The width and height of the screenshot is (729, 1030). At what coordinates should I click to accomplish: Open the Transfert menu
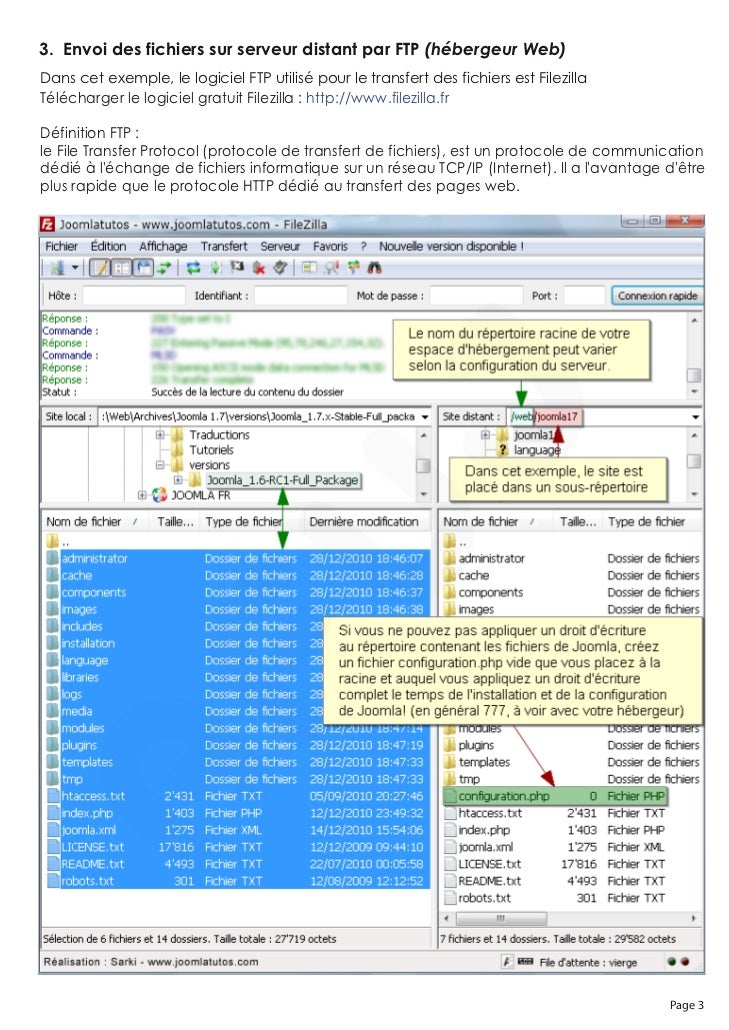click(x=224, y=246)
